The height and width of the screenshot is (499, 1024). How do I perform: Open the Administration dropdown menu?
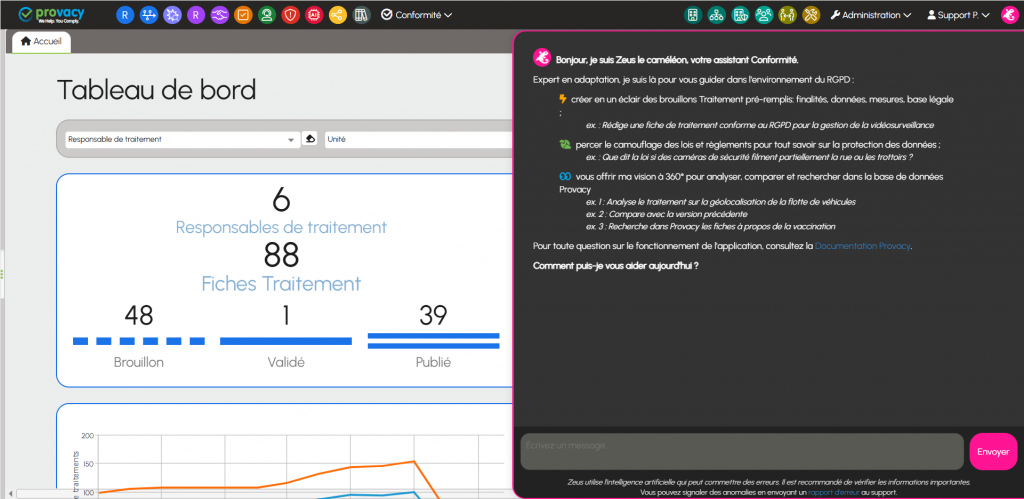[x=870, y=15]
